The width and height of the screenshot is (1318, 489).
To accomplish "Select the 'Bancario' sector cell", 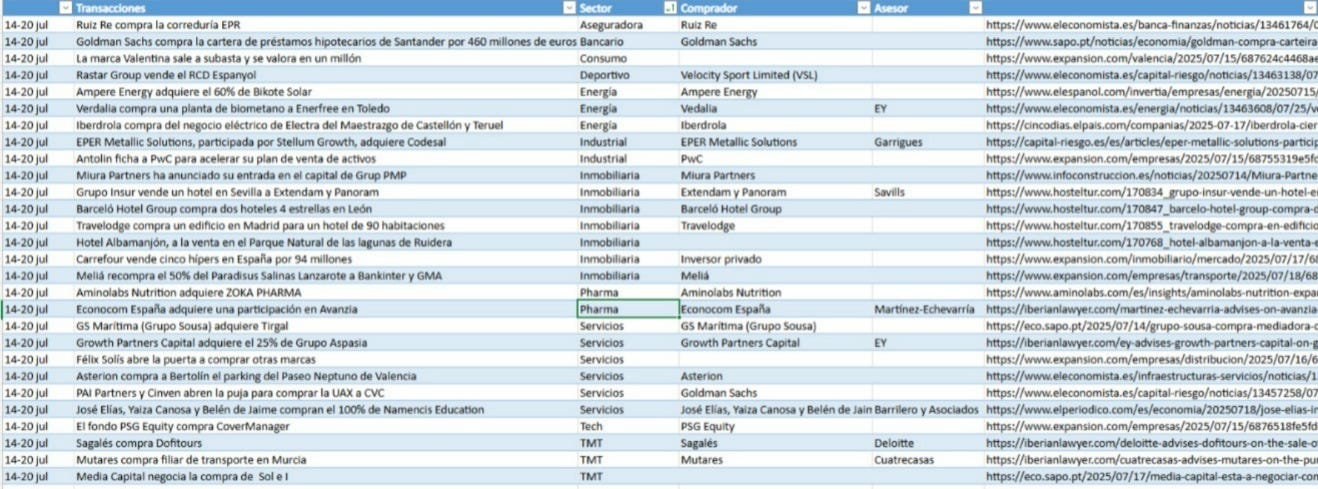I will pyautogui.click(x=628, y=43).
